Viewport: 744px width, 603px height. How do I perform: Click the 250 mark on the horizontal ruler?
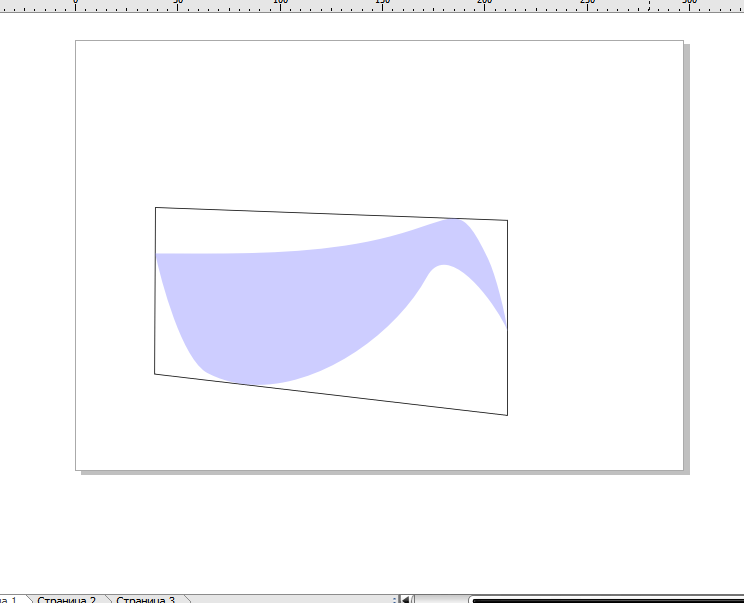click(x=586, y=5)
